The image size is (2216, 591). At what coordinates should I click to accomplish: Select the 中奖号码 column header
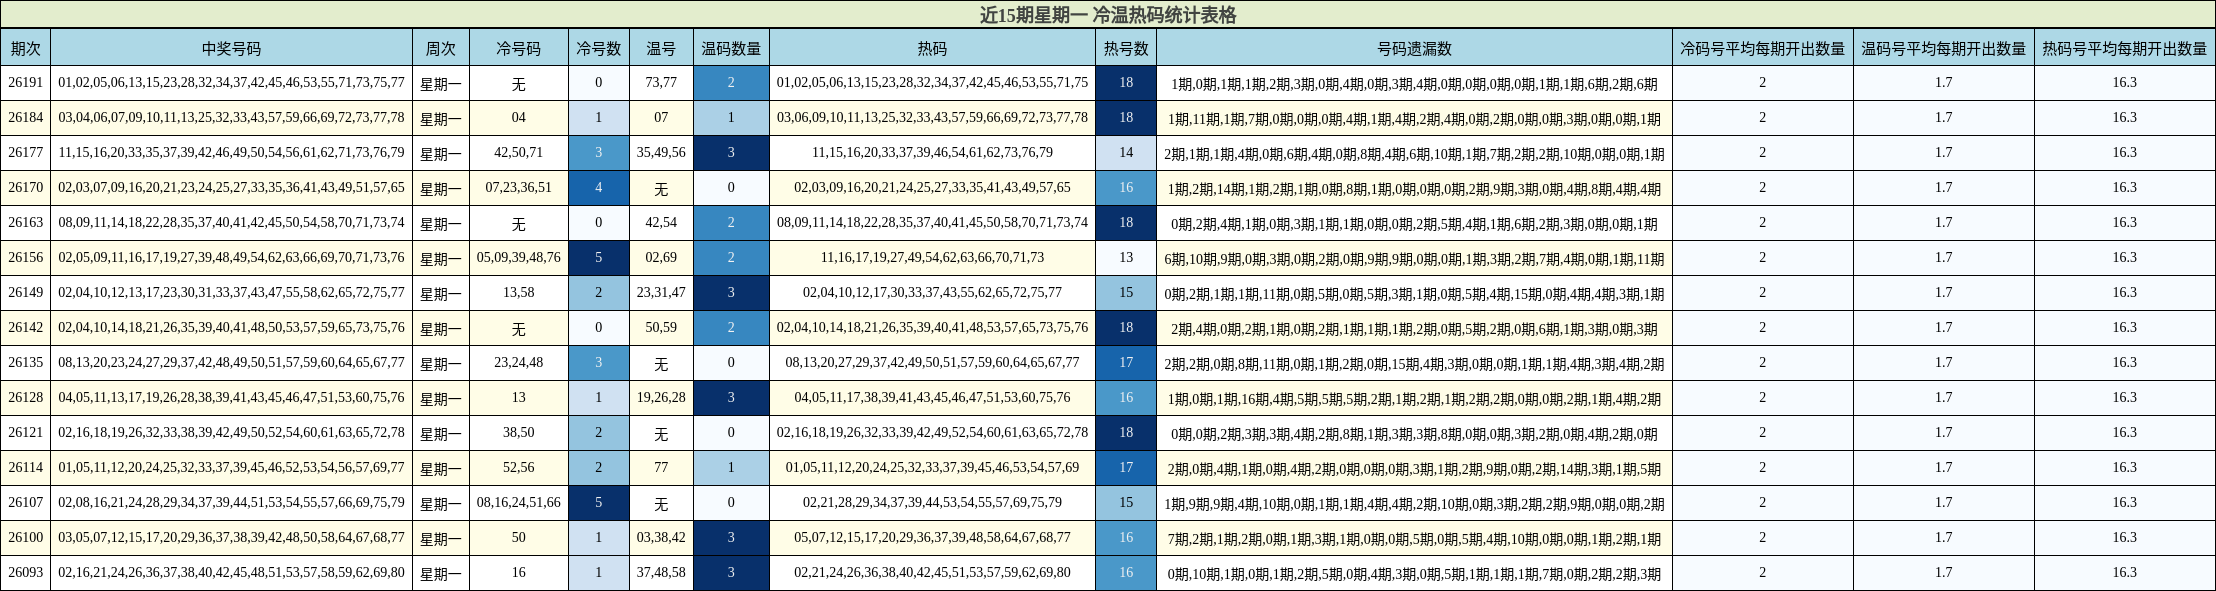[x=231, y=48]
